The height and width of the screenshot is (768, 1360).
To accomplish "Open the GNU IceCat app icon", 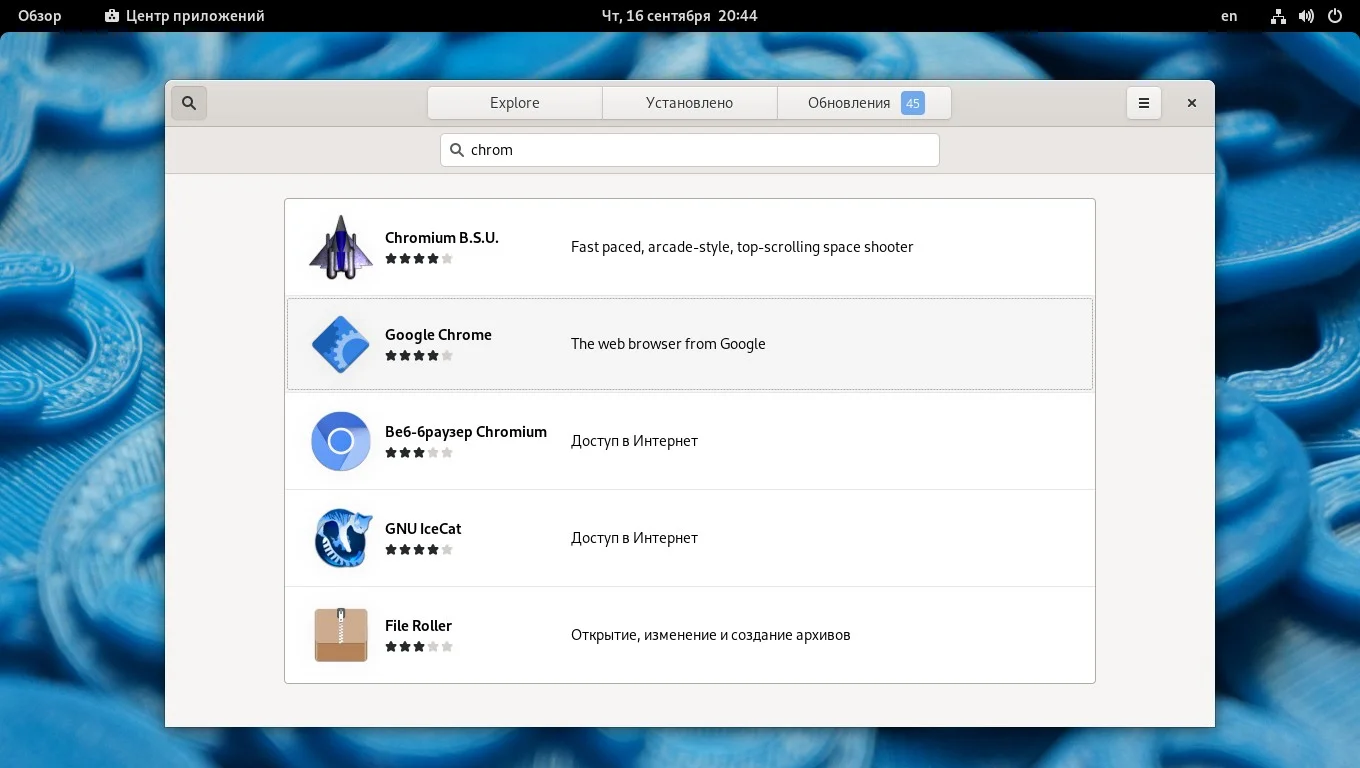I will coord(341,538).
